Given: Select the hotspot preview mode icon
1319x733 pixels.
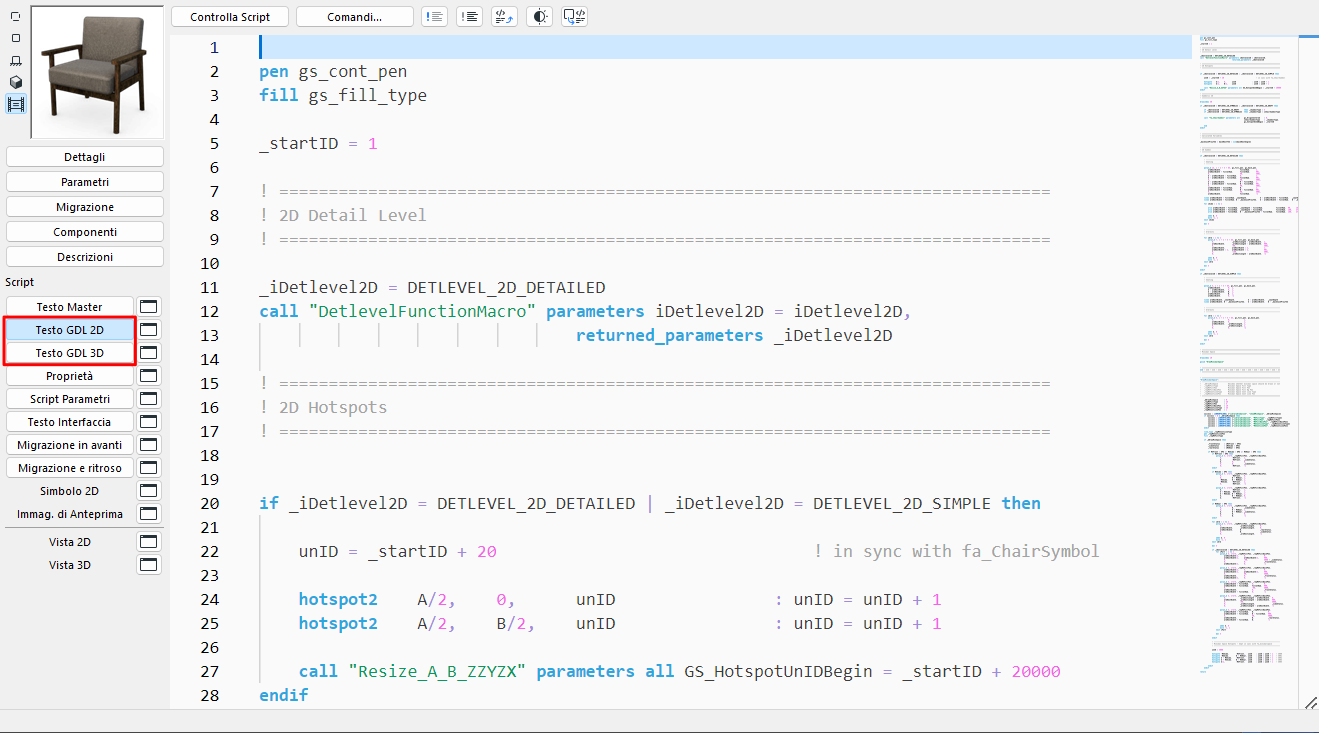Looking at the screenshot, I should (x=16, y=60).
